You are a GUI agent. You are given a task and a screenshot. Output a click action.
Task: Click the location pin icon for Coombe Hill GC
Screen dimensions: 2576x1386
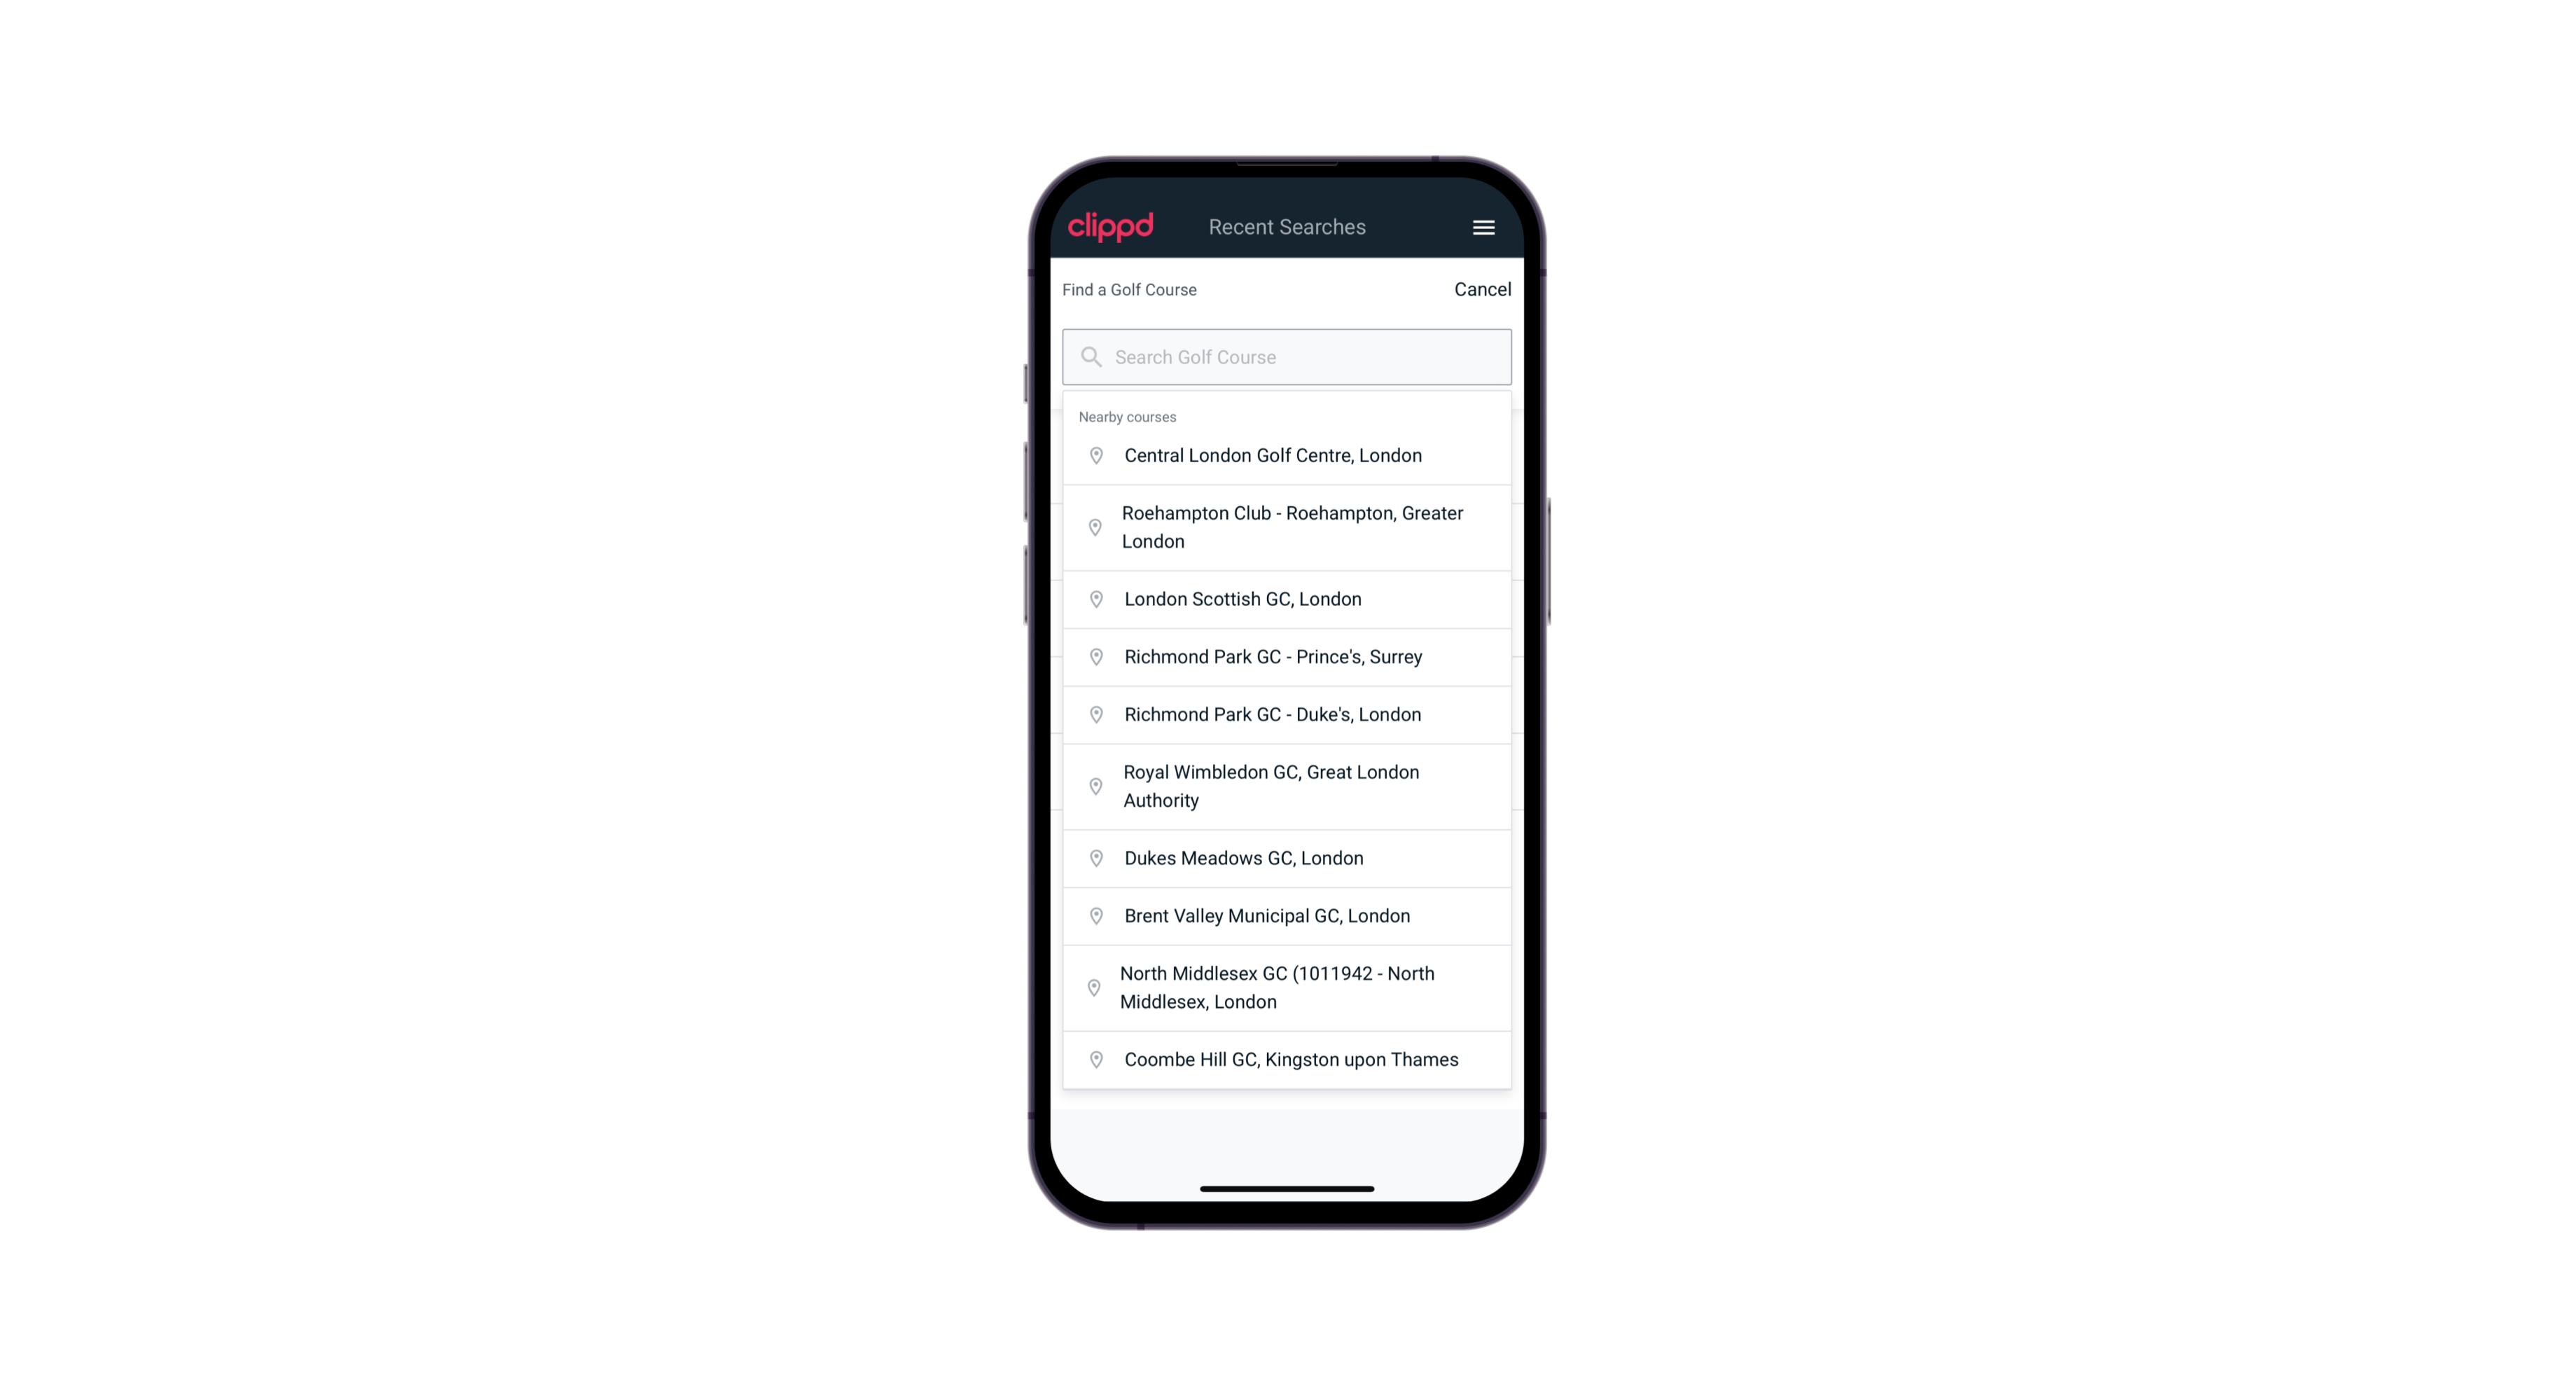(1093, 1058)
